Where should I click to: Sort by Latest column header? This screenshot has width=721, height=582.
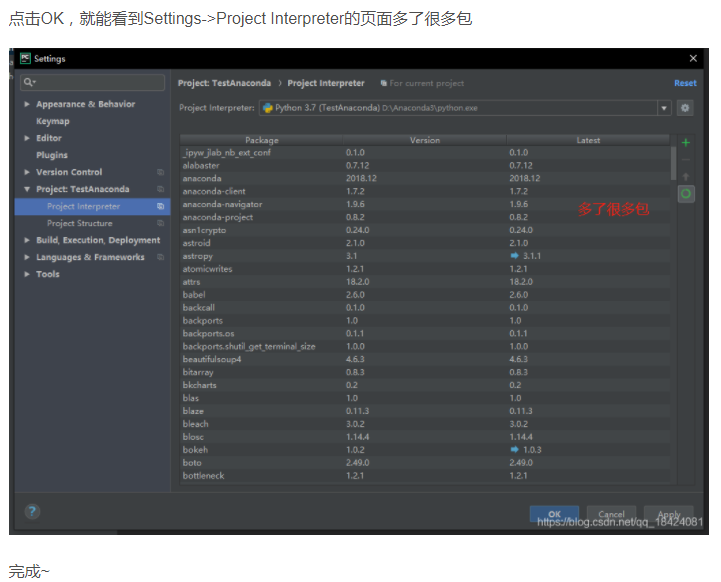click(588, 140)
